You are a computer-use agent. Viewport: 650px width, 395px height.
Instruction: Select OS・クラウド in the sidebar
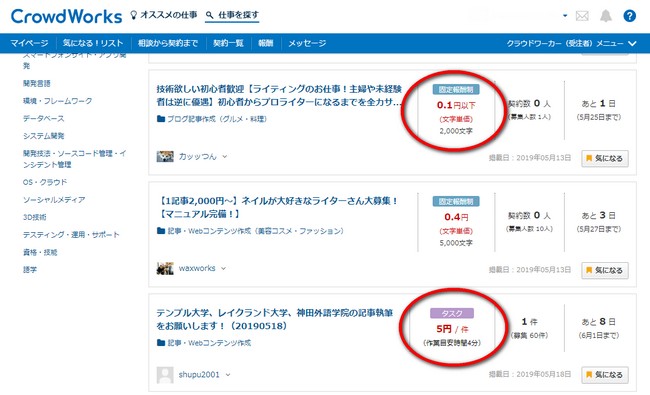(x=45, y=182)
